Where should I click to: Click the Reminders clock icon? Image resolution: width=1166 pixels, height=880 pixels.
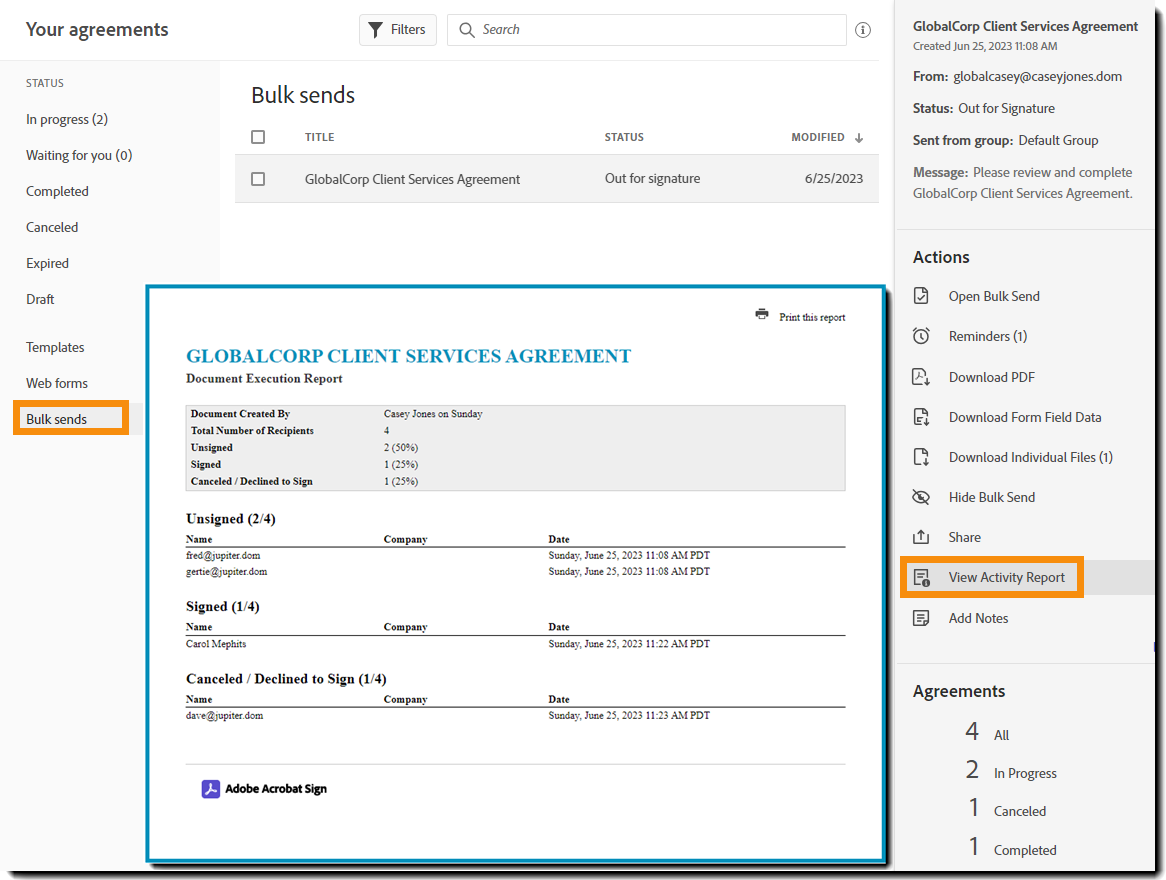[921, 336]
